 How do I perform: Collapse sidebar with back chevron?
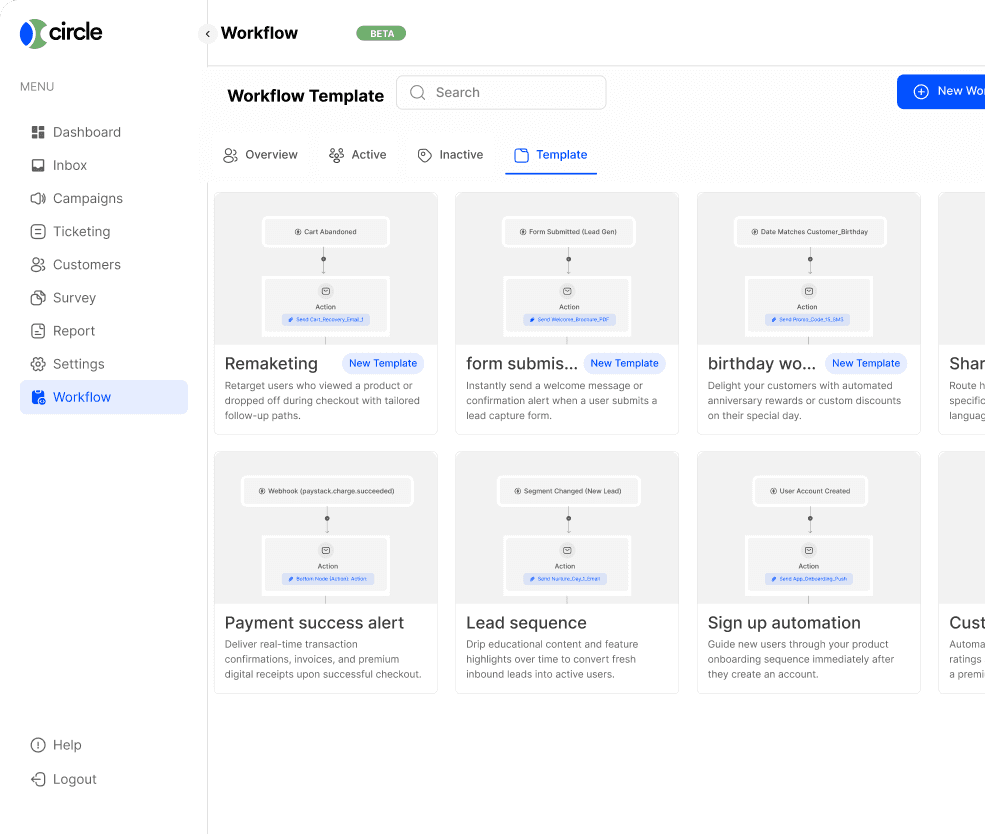click(207, 33)
